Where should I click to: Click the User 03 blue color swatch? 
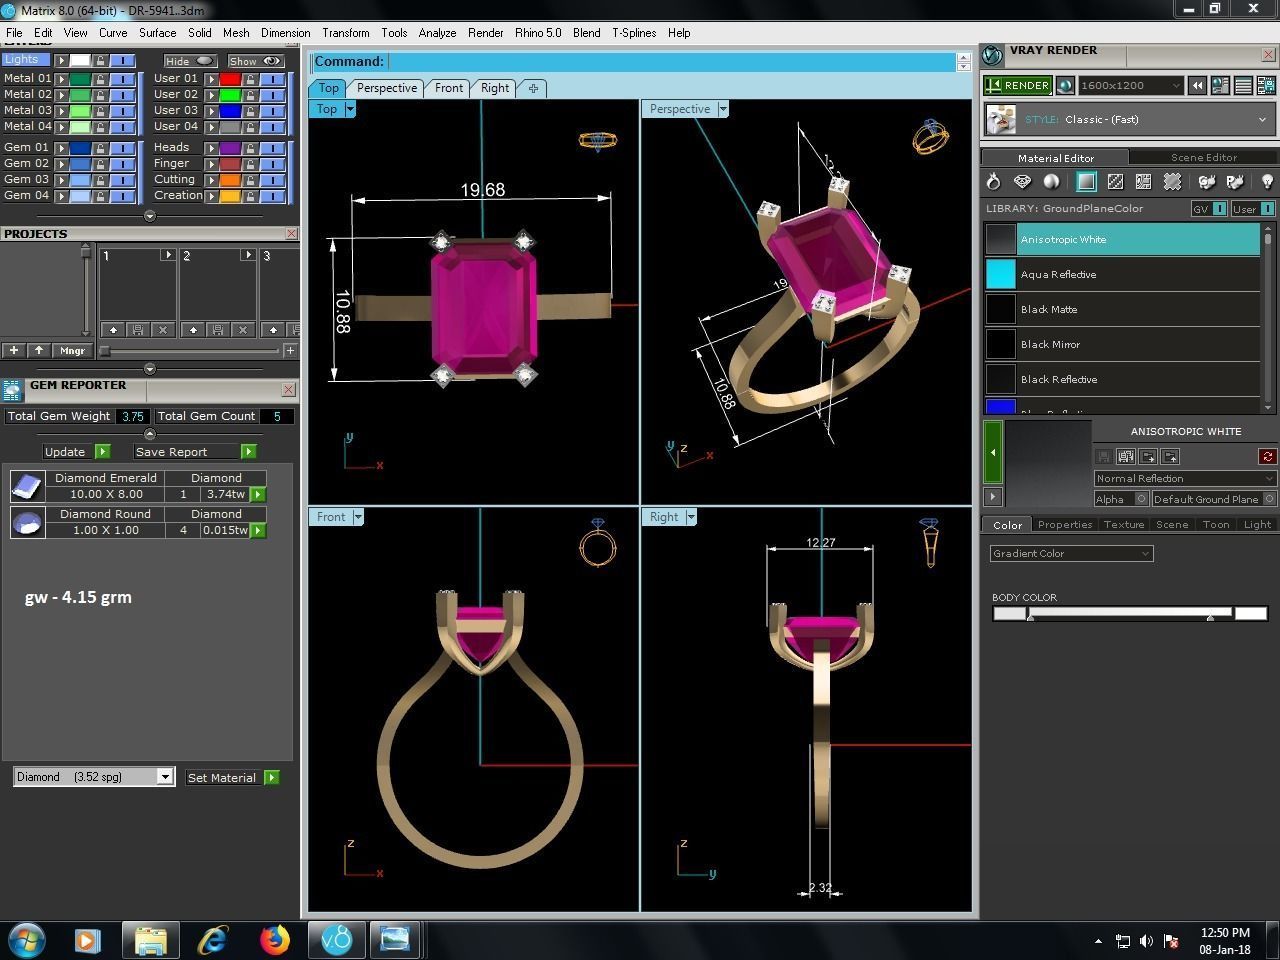230,110
